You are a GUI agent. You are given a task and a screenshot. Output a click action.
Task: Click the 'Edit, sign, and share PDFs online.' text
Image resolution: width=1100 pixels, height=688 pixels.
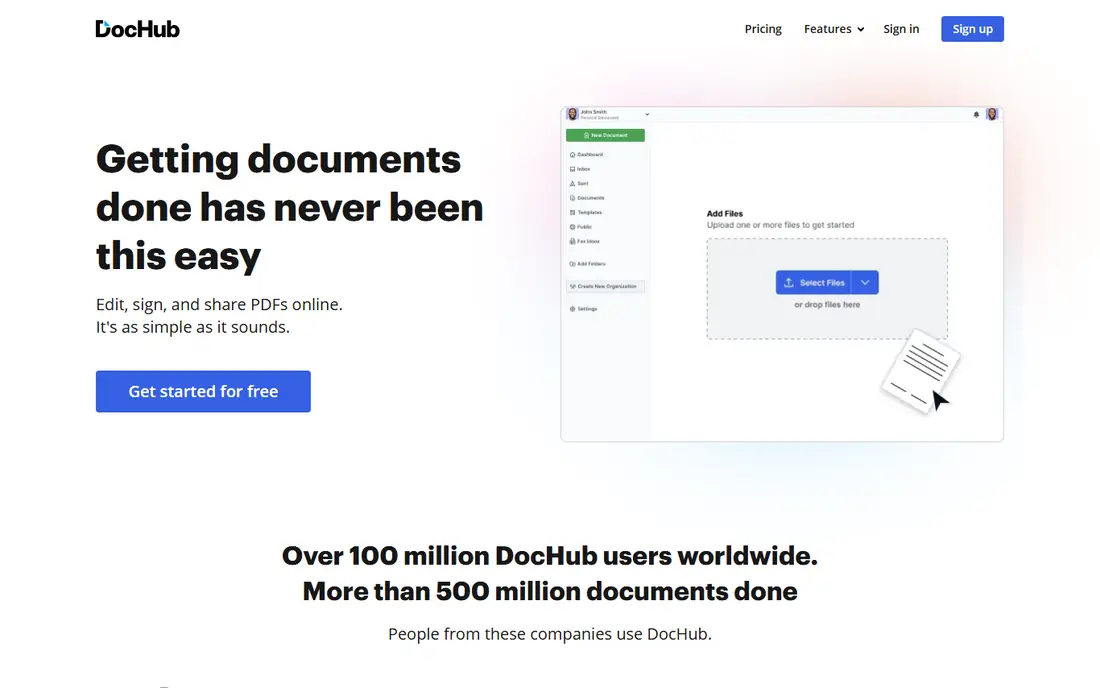[x=220, y=304]
